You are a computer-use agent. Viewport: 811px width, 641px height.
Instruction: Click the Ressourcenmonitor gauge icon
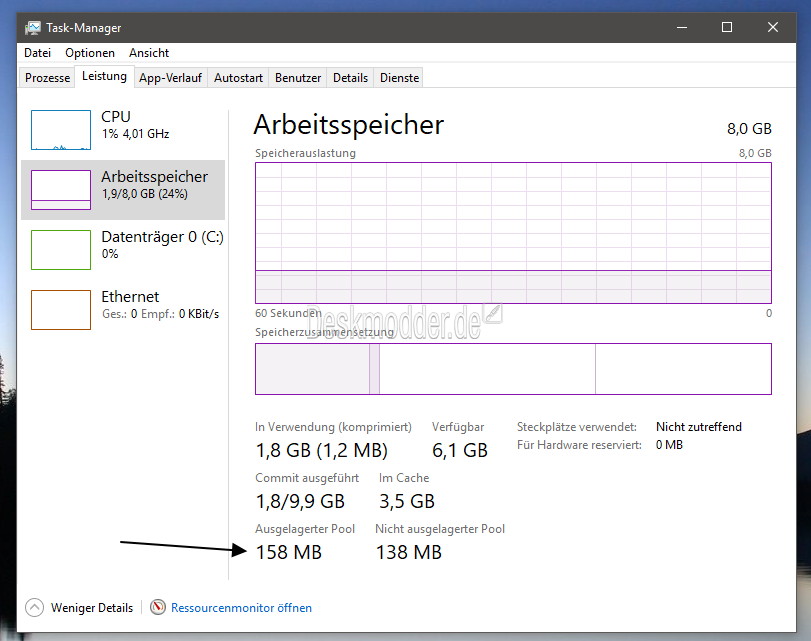(158, 607)
